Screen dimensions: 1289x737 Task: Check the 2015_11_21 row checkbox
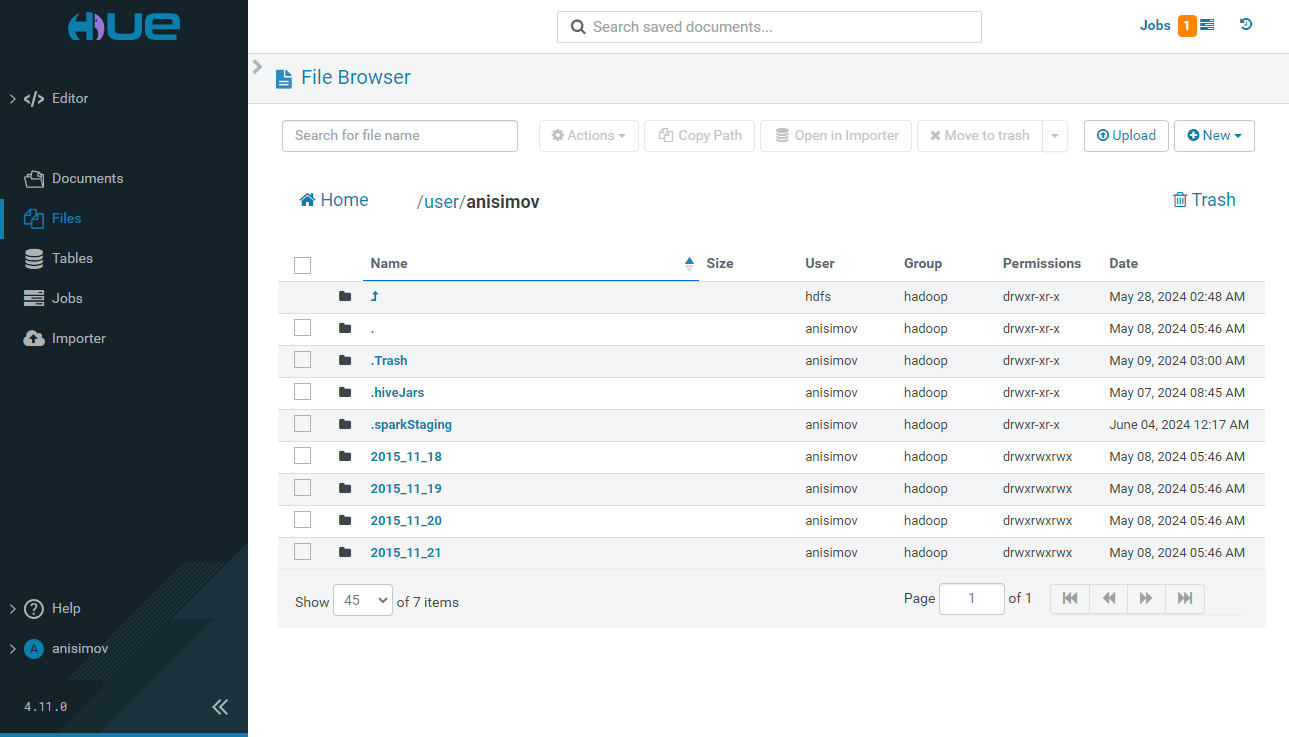(303, 552)
